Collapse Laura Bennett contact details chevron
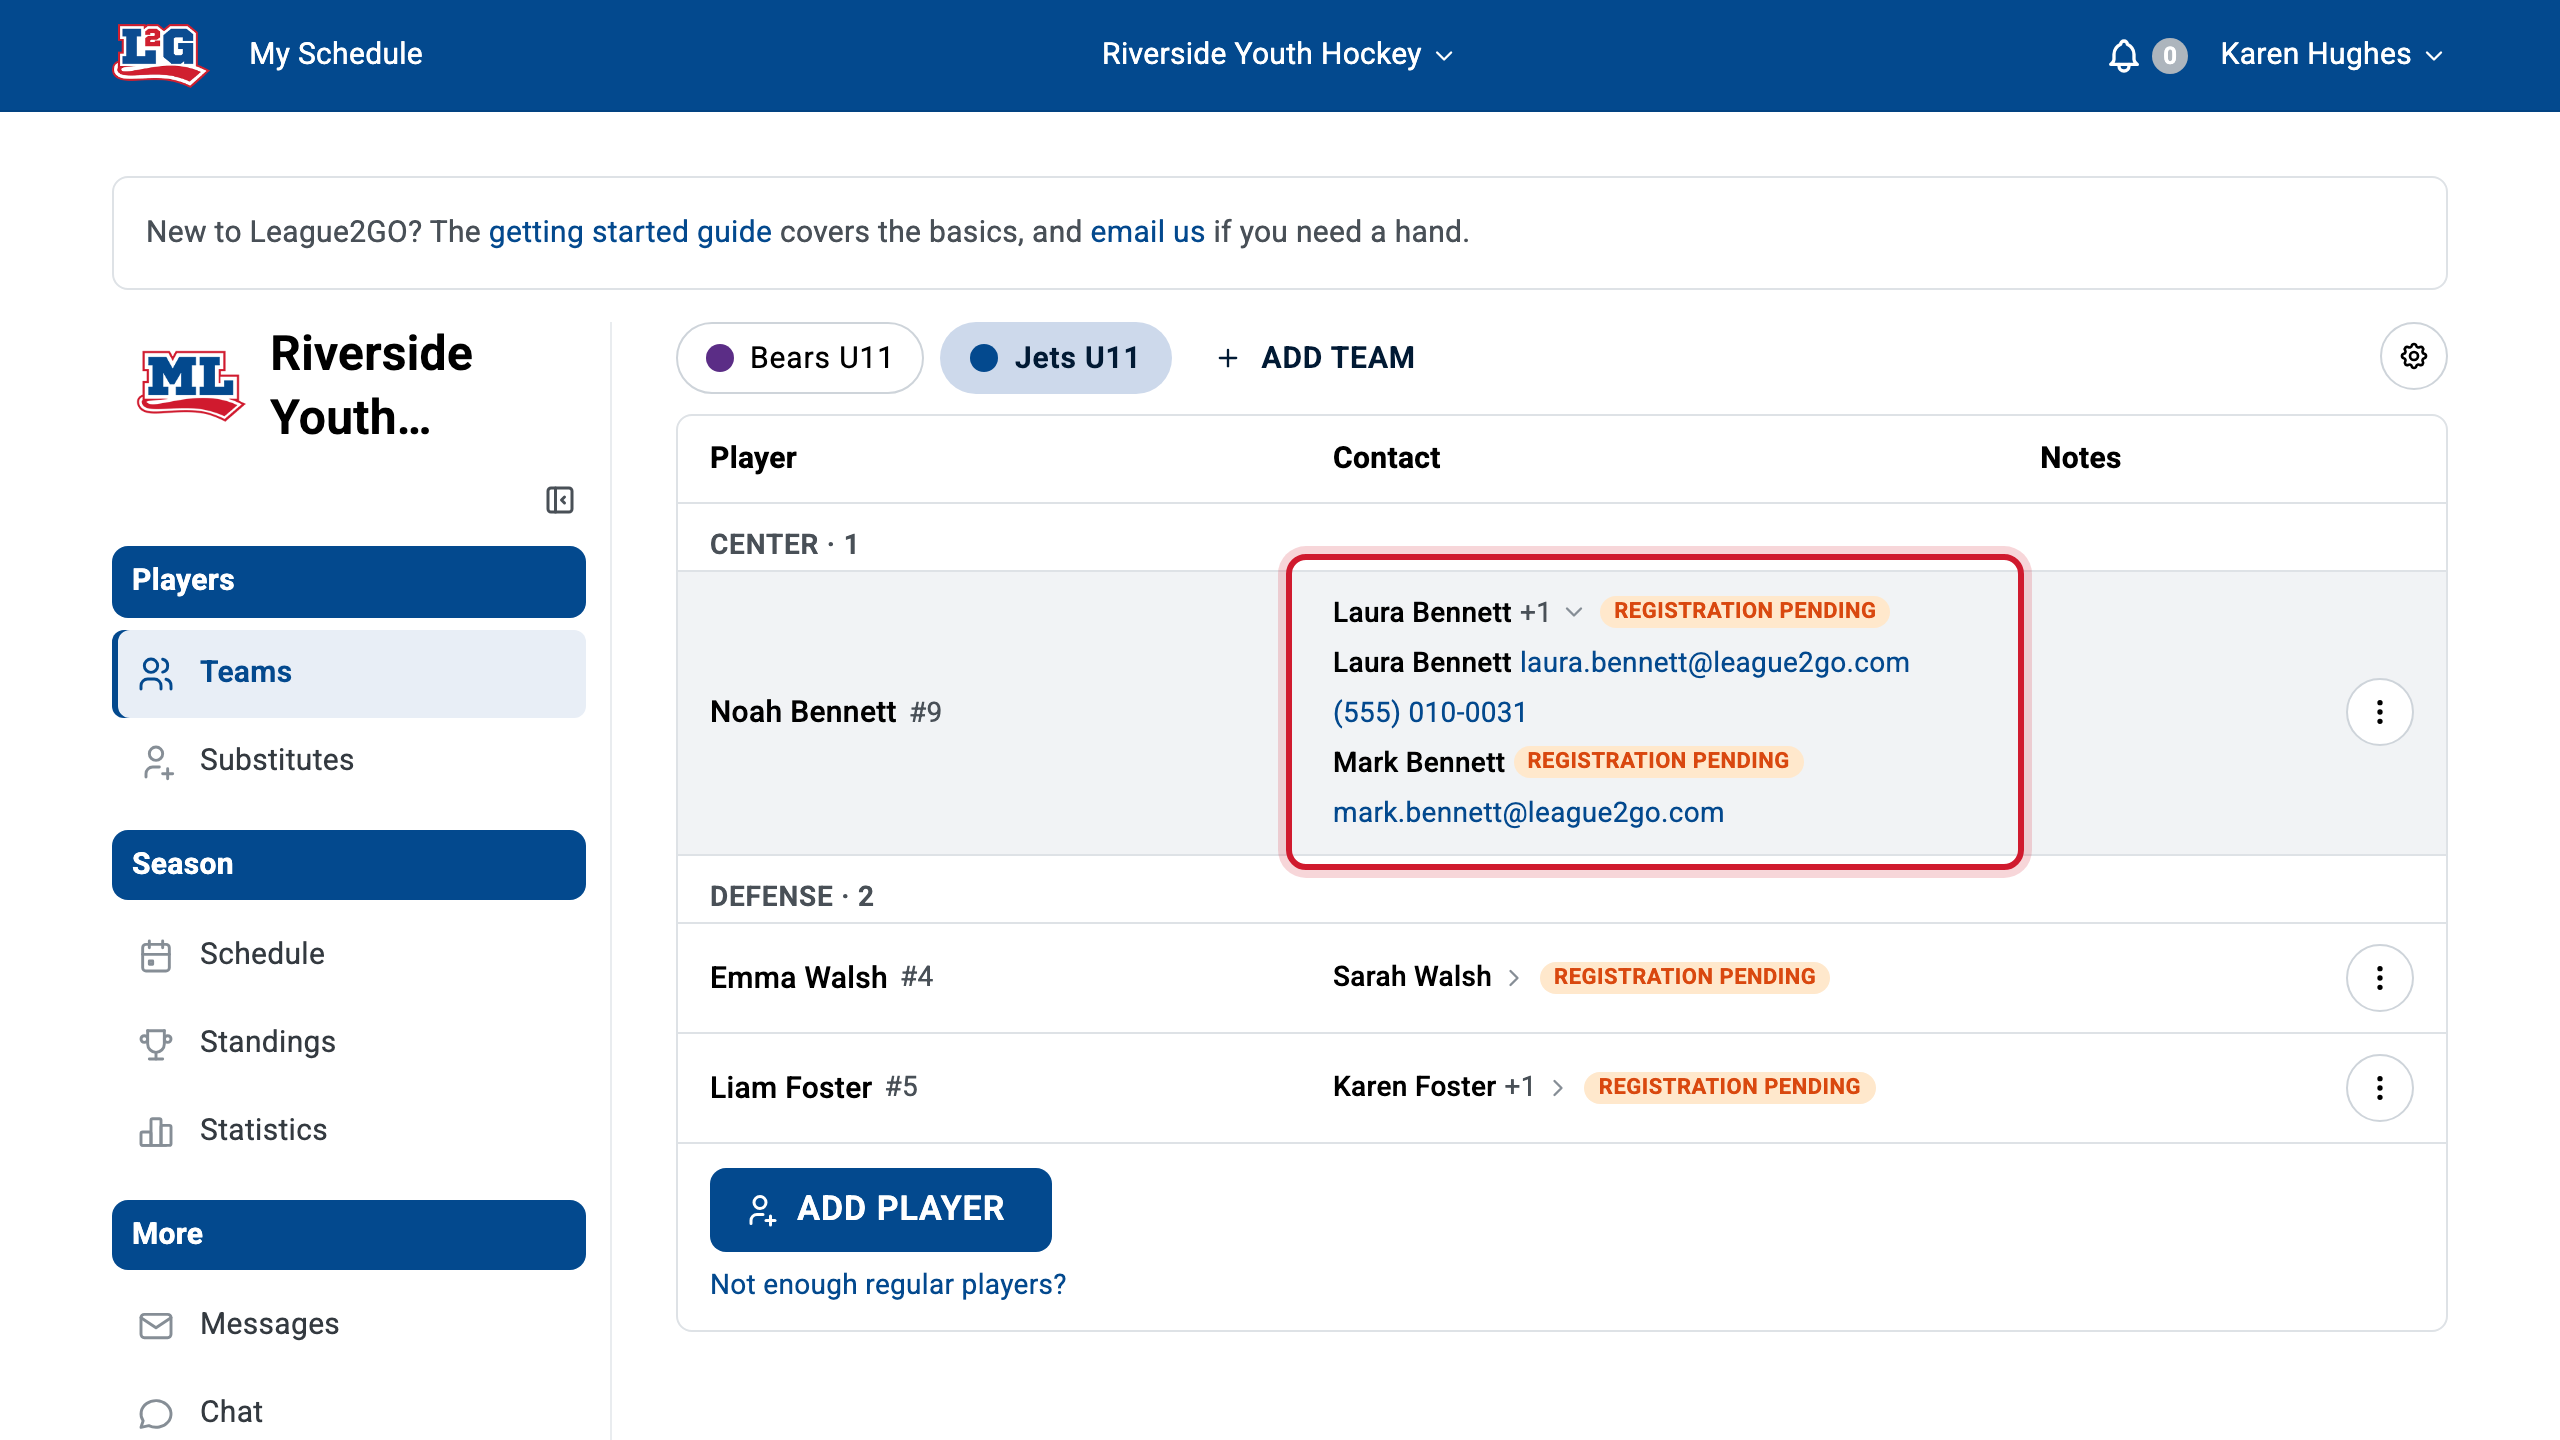 pyautogui.click(x=1573, y=612)
